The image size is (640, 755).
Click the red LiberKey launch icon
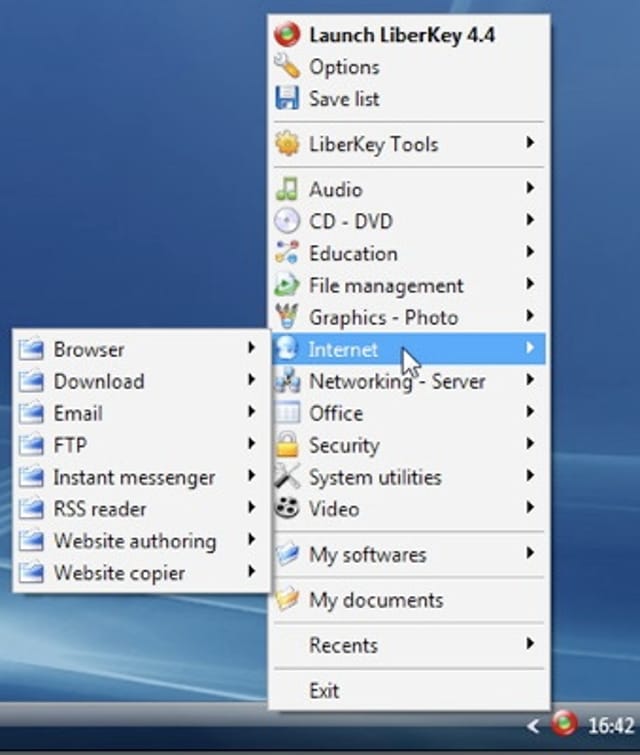287,35
